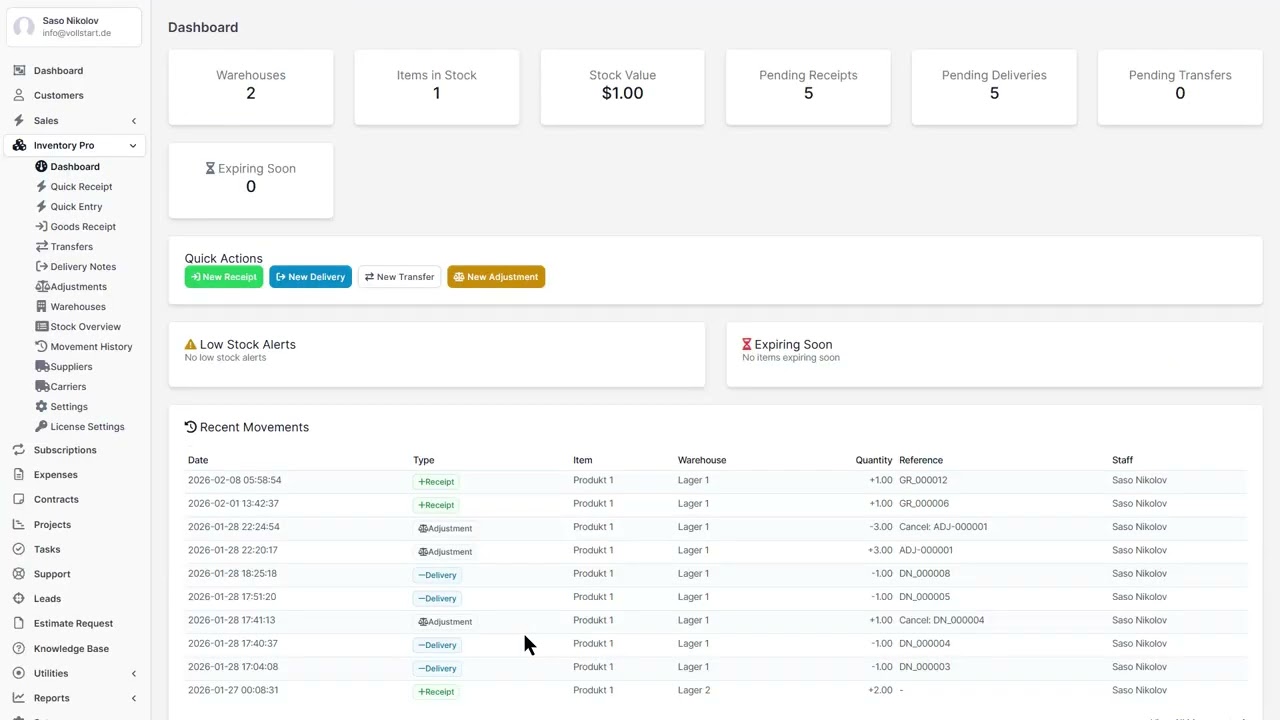The height and width of the screenshot is (720, 1280).
Task: Click the Customers person icon
Action: [19, 96]
